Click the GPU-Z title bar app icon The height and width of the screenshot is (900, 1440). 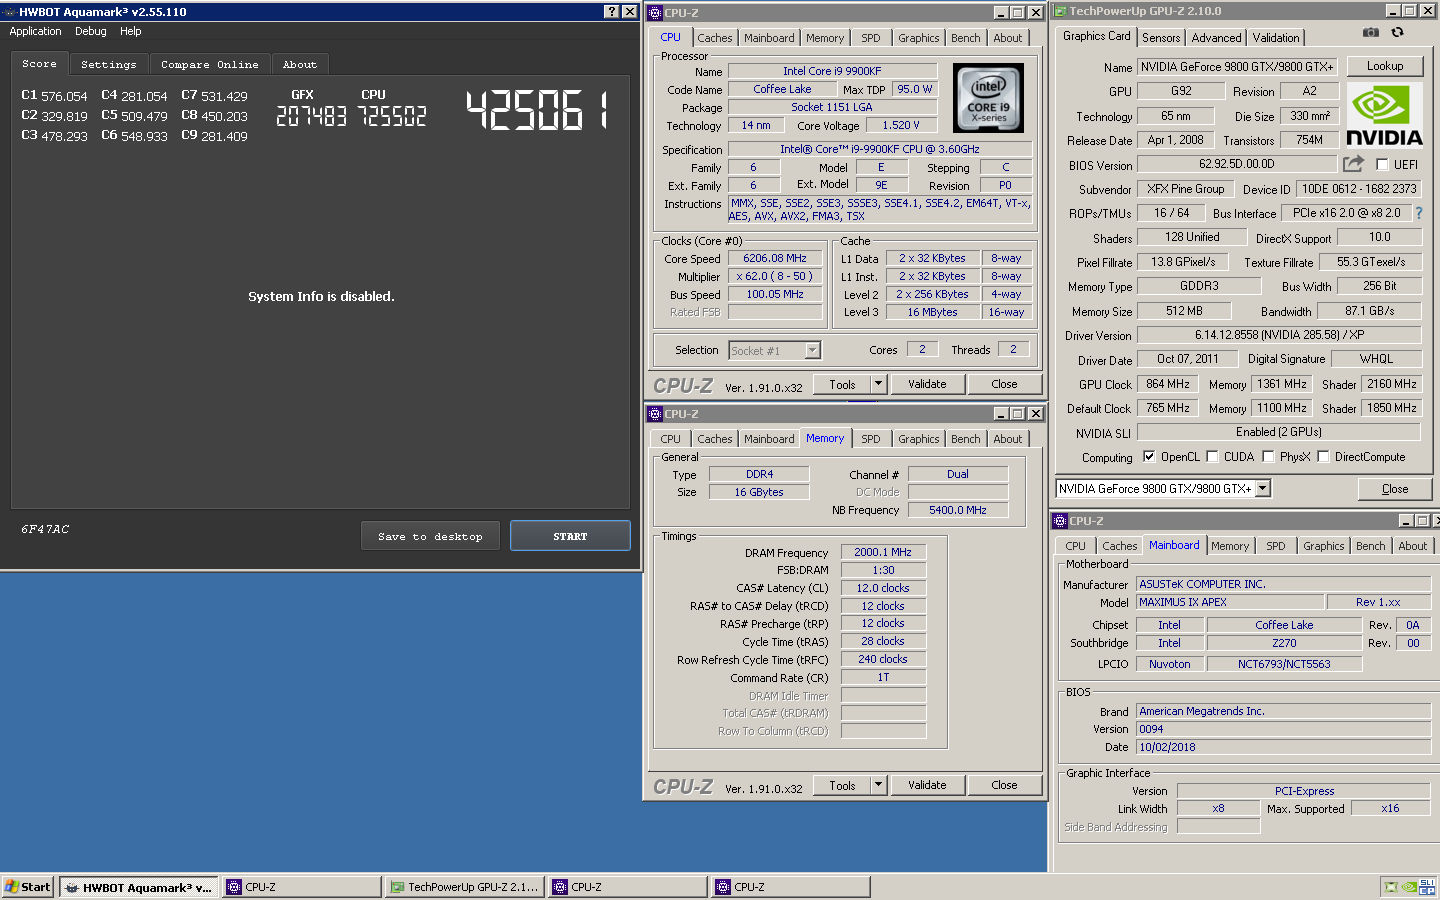point(1061,11)
